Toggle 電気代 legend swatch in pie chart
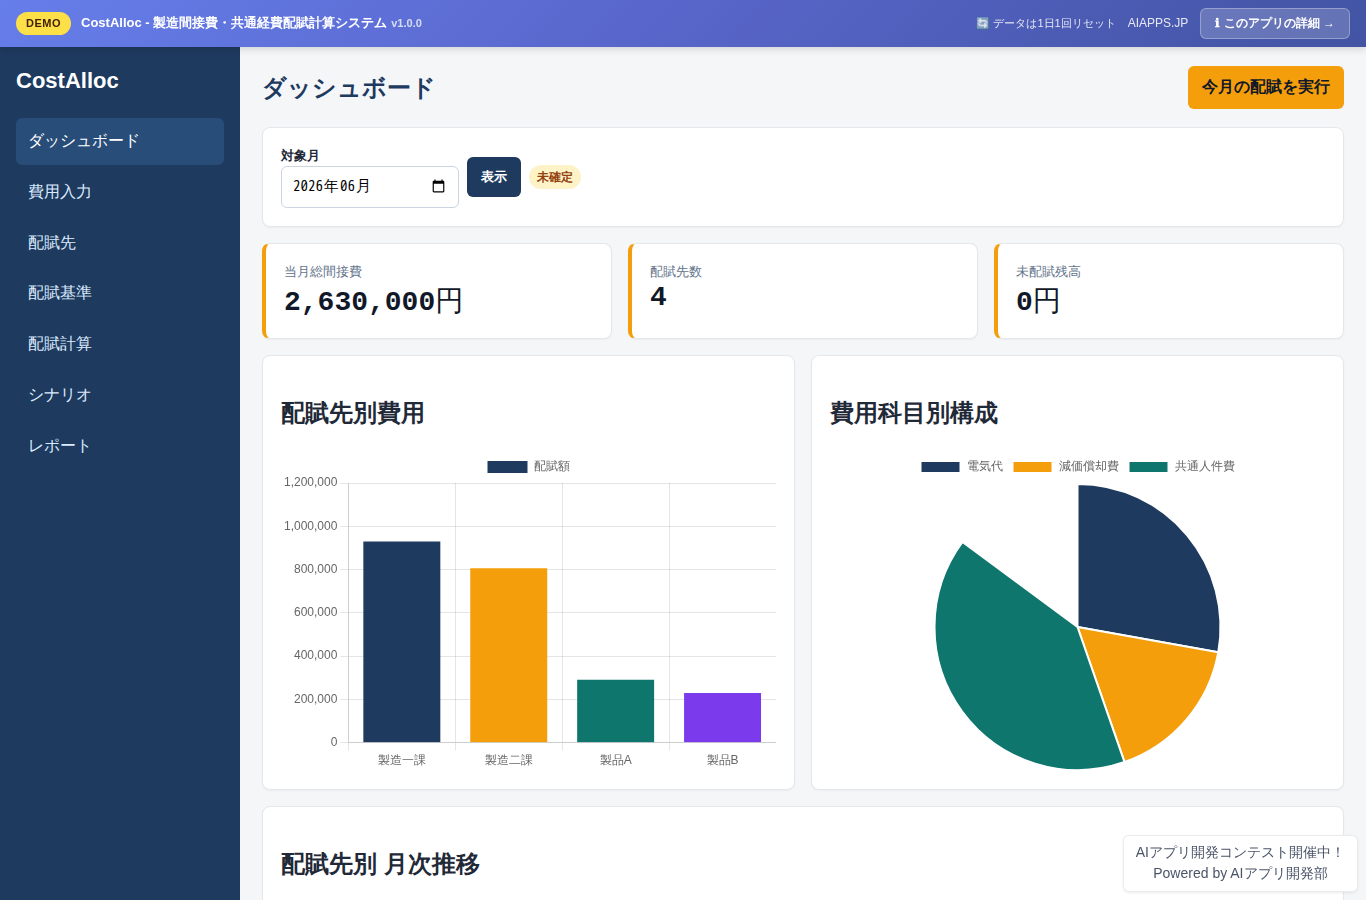1366x900 pixels. (x=940, y=467)
